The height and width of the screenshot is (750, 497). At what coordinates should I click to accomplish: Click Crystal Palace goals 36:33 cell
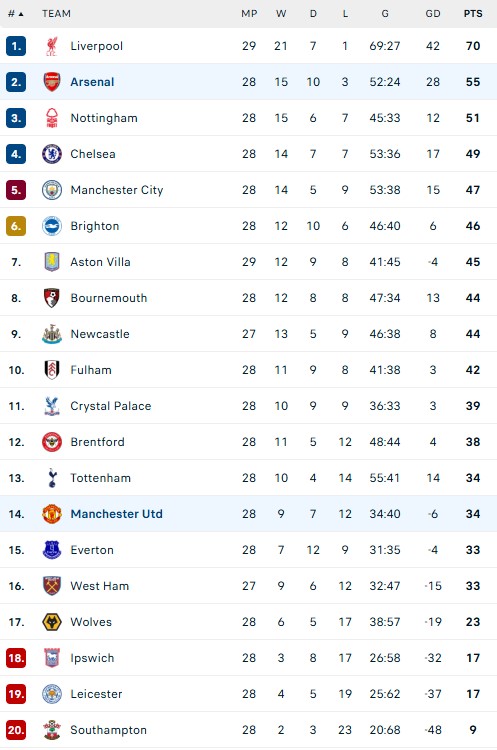[x=385, y=406]
